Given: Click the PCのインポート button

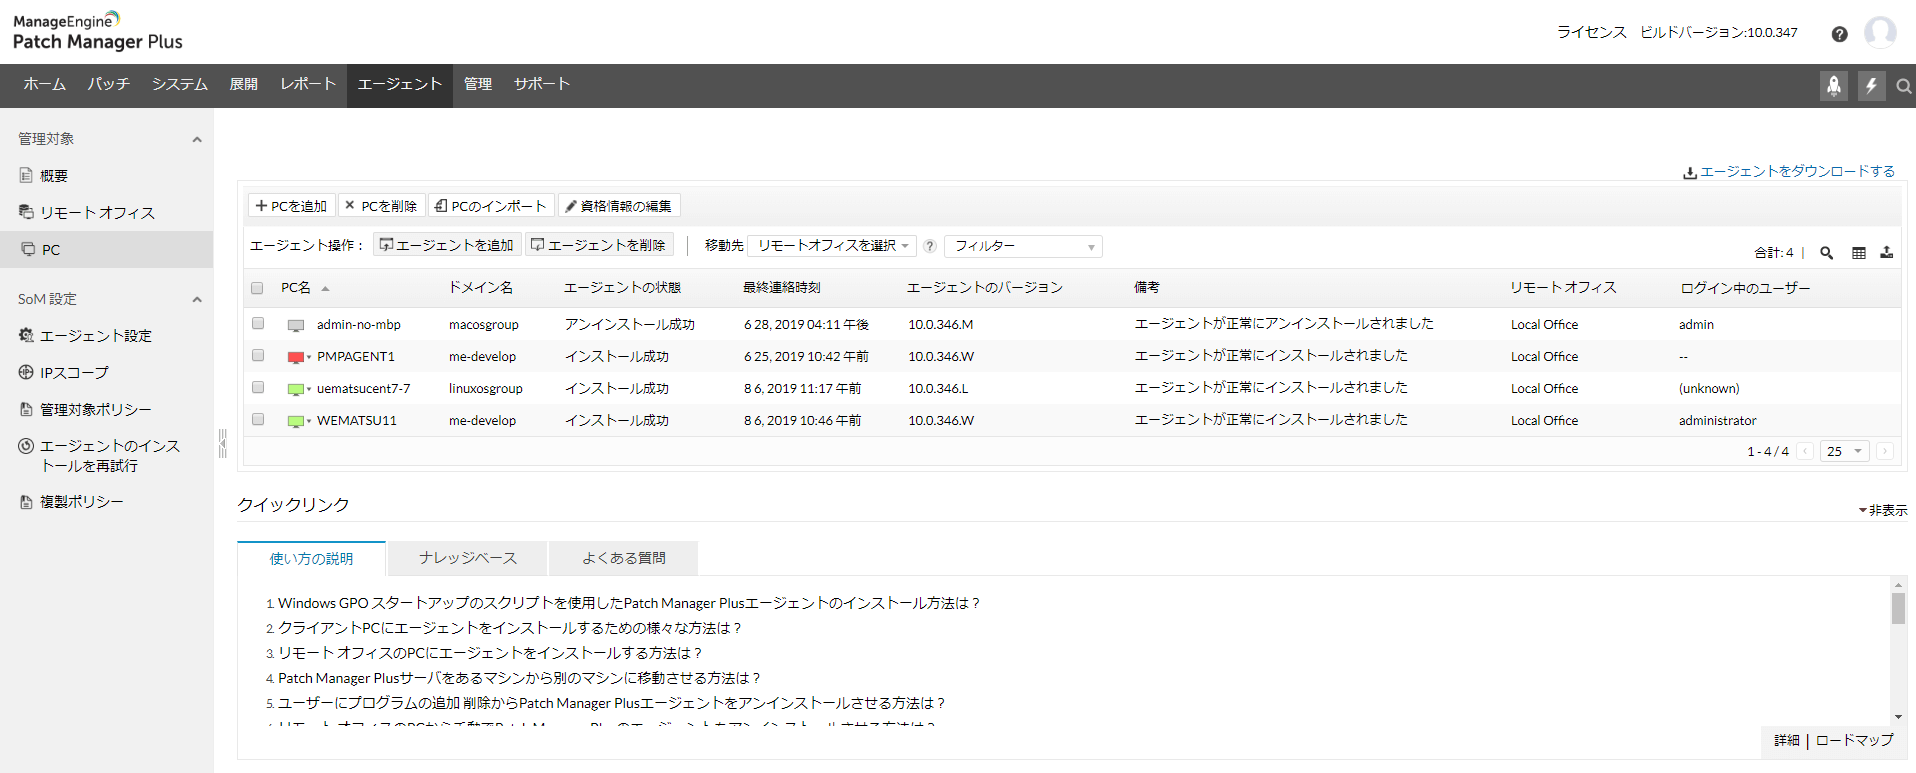Looking at the screenshot, I should coord(491,206).
